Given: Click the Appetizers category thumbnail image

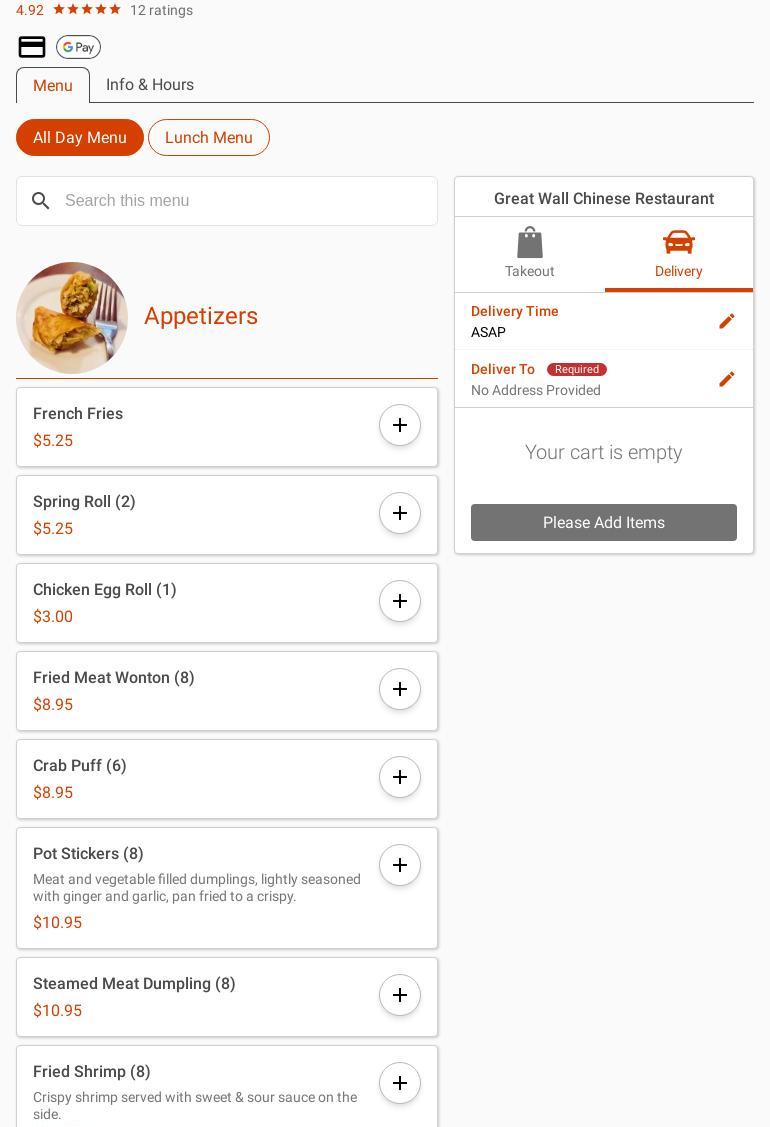Looking at the screenshot, I should 72,318.
